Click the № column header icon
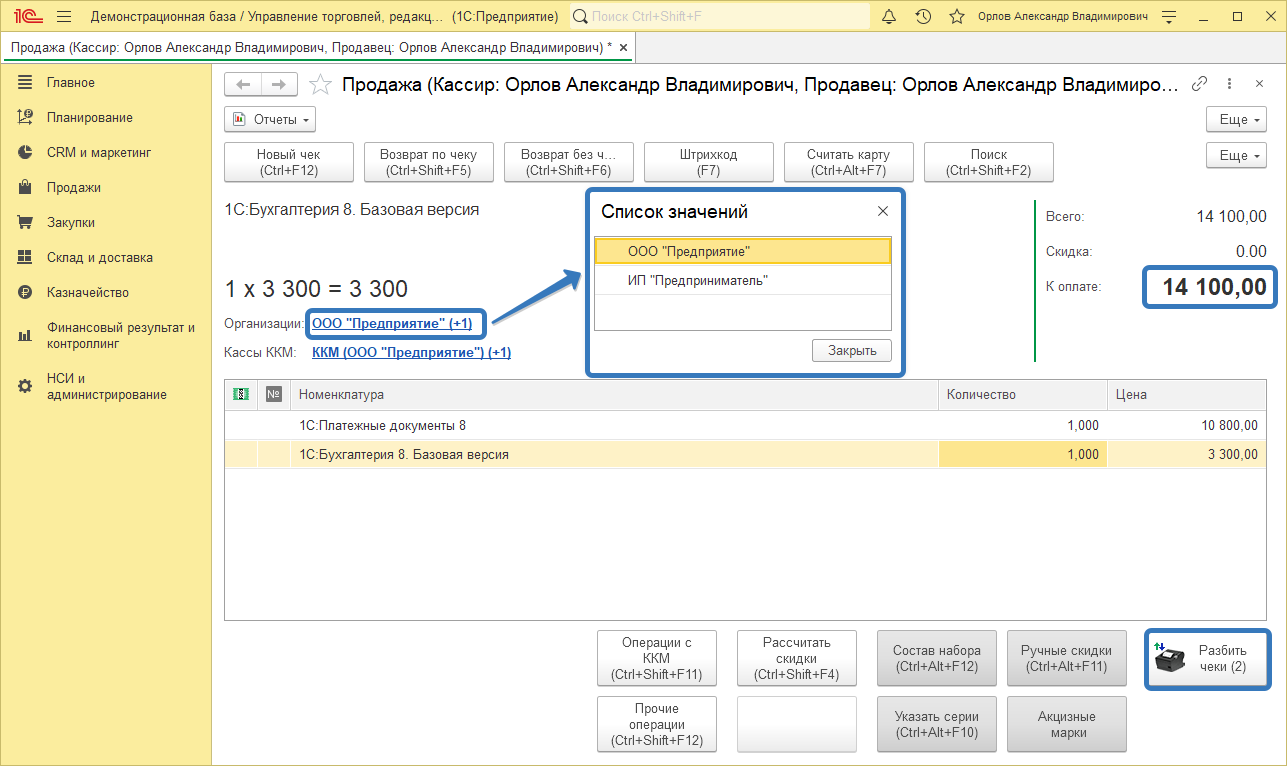Screen dimensions: 1287x766 274,394
